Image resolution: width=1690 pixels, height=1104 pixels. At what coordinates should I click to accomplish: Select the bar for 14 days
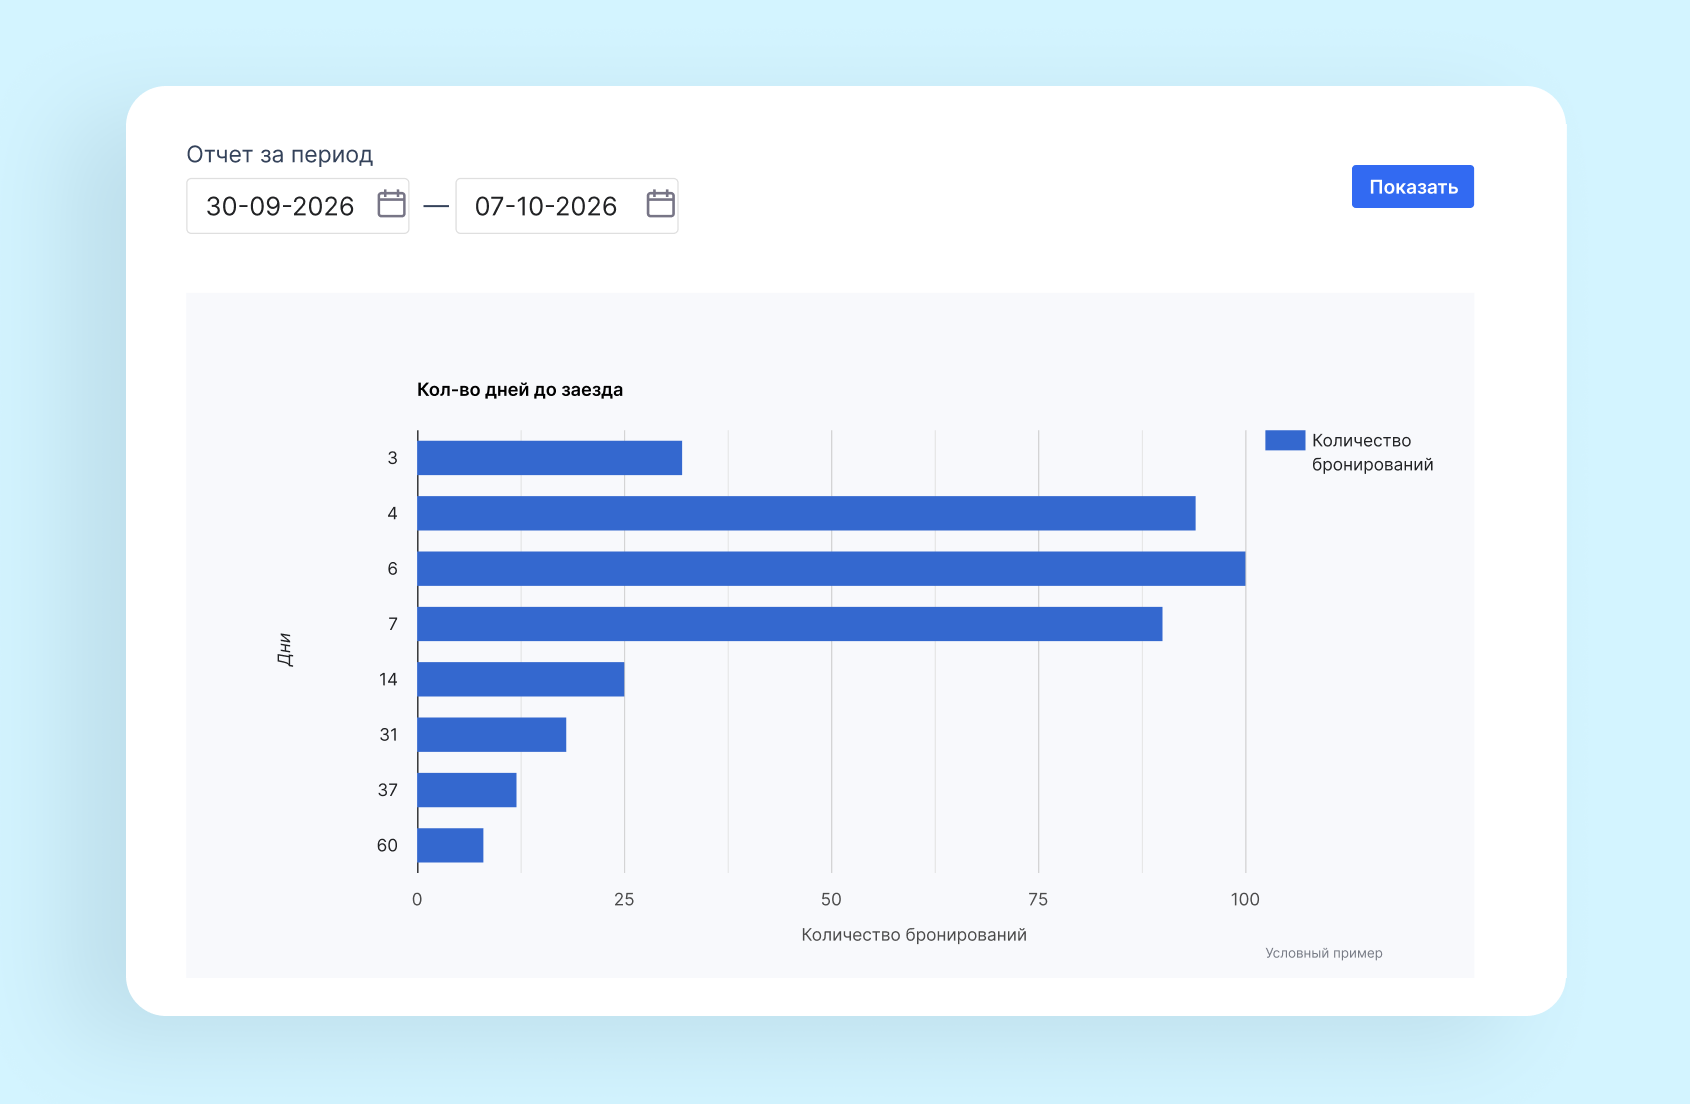pos(521,679)
